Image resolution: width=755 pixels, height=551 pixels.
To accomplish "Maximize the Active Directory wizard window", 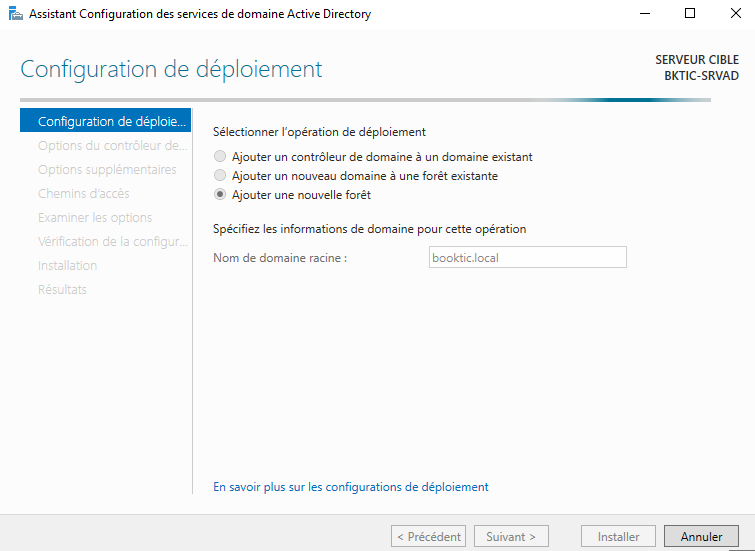I will (690, 13).
